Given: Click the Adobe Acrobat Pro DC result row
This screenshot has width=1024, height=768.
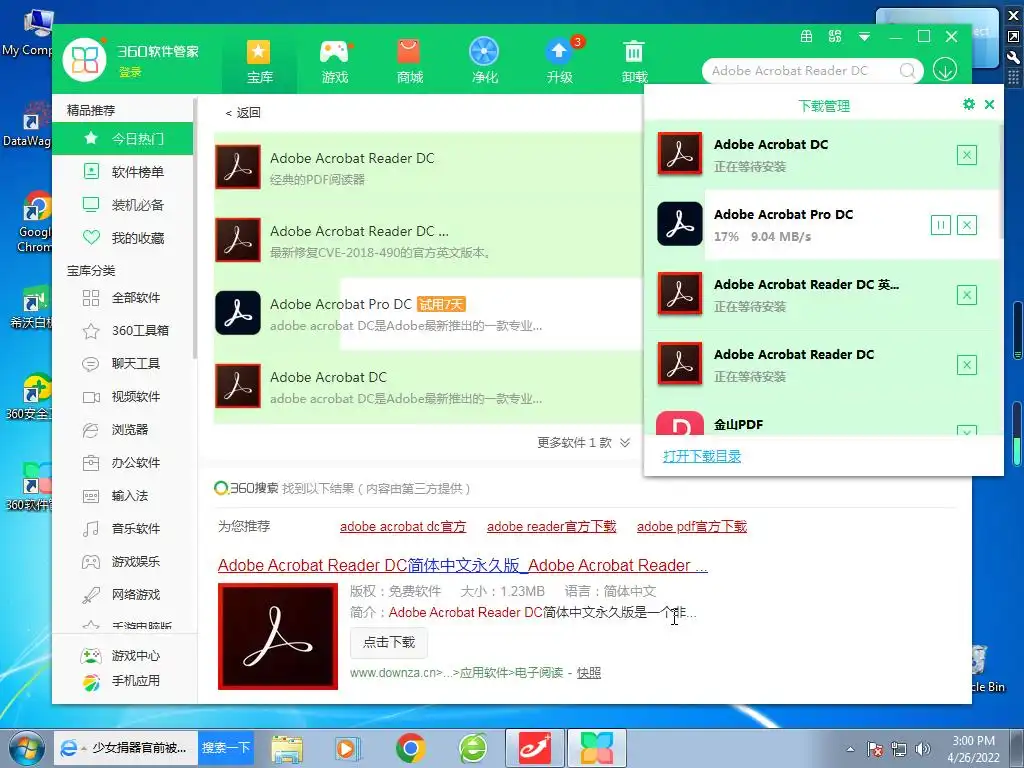Looking at the screenshot, I should click(428, 313).
